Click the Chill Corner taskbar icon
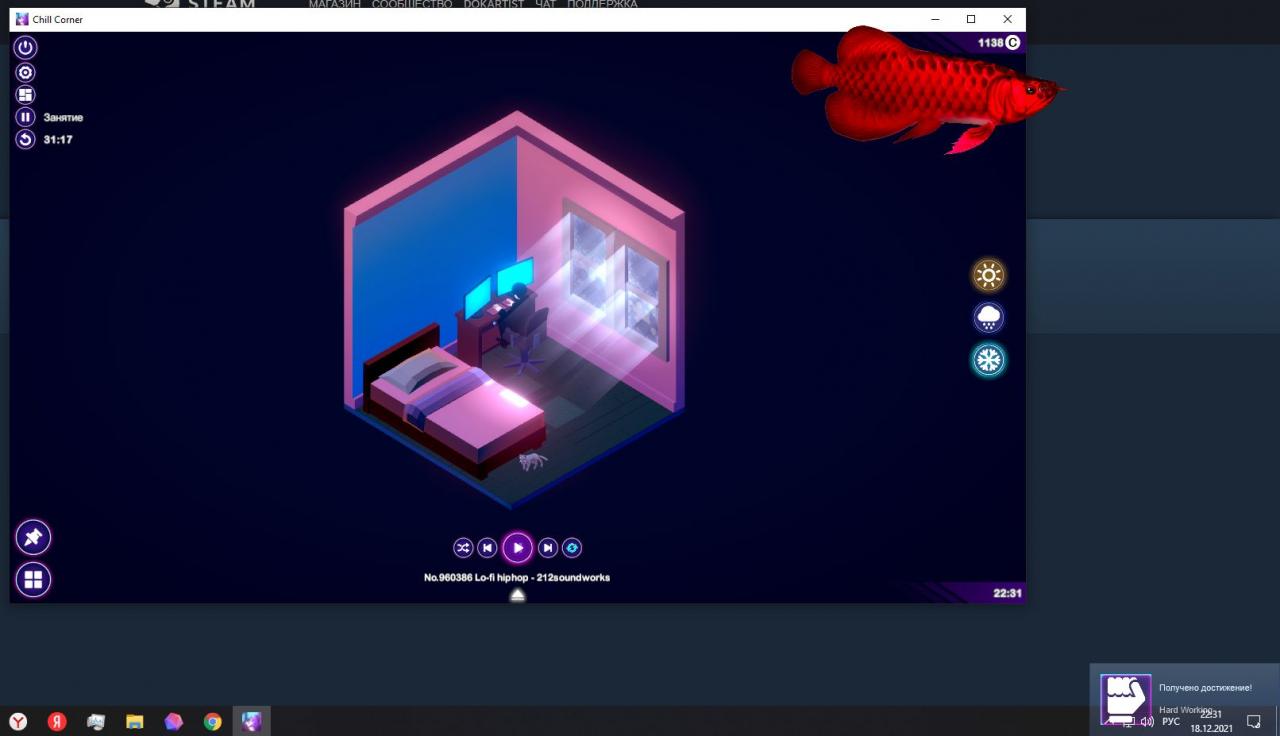Image resolution: width=1280 pixels, height=736 pixels. (x=251, y=721)
